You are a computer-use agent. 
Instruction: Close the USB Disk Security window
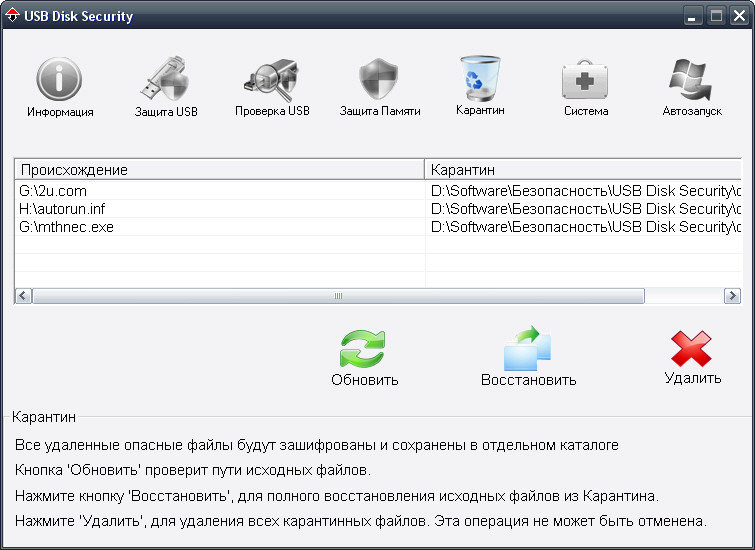click(739, 16)
